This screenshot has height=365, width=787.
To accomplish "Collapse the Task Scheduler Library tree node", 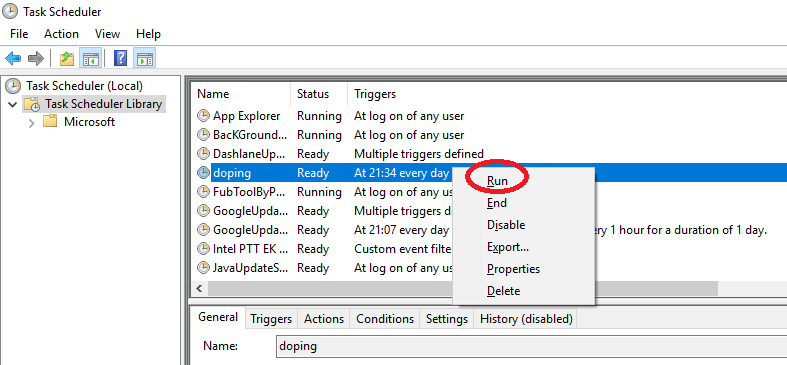I will point(12,104).
